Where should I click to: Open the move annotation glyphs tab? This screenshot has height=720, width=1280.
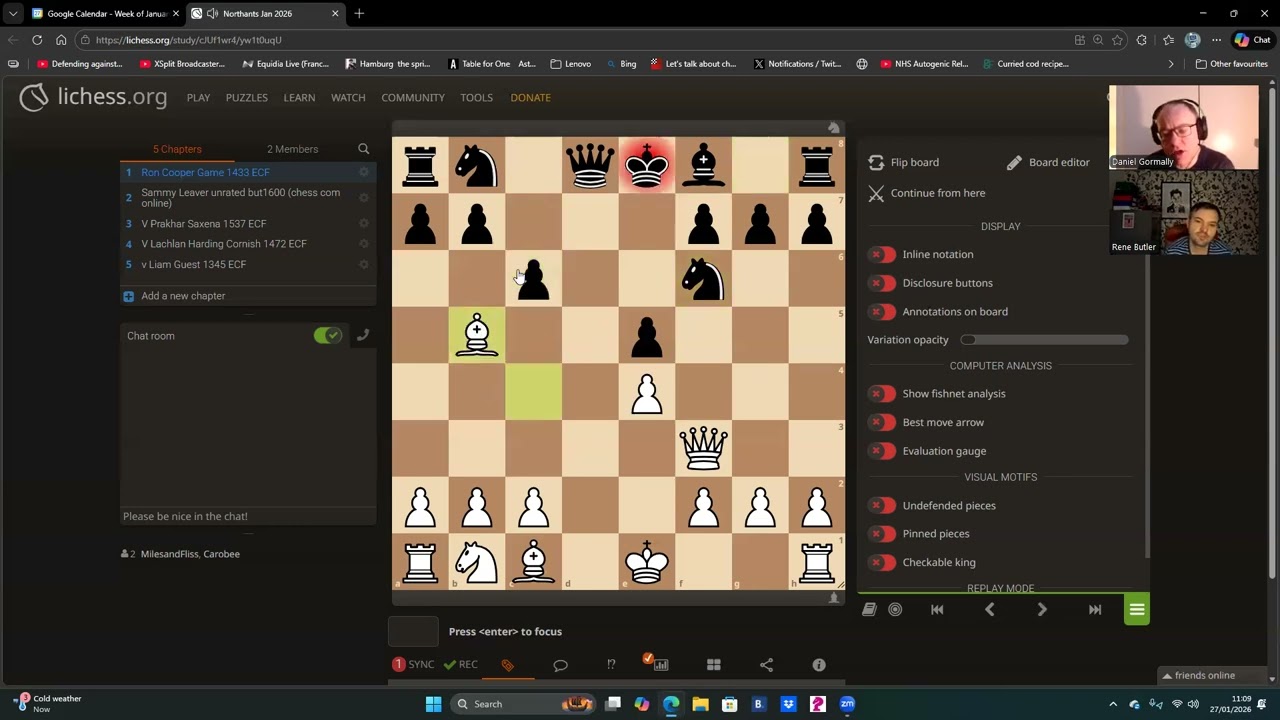click(611, 665)
